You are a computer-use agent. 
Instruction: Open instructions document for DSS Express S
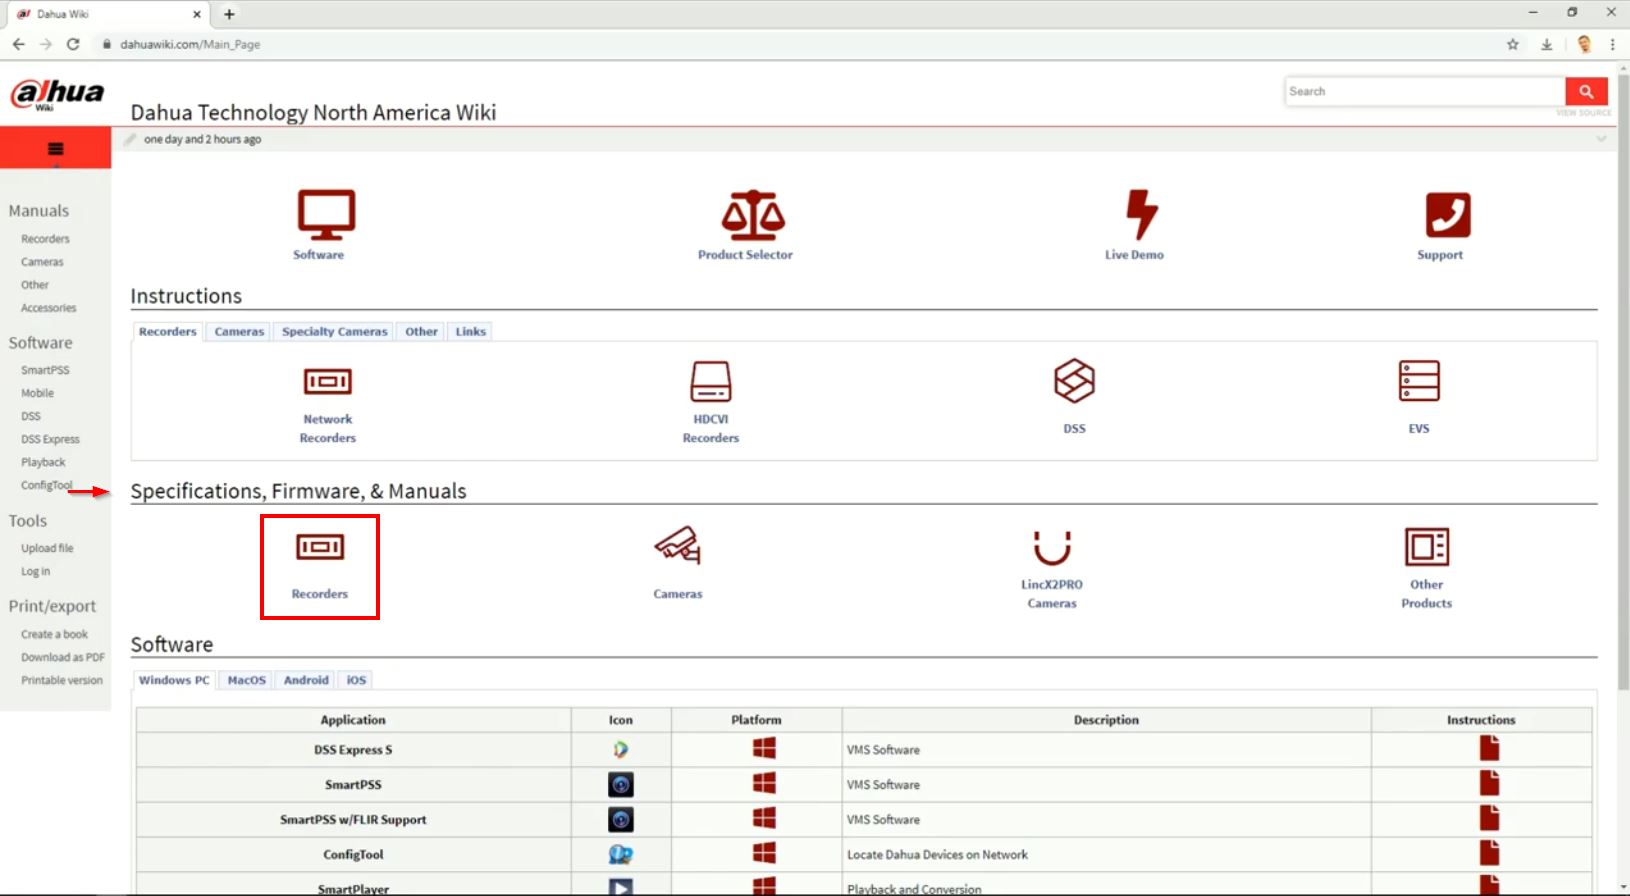pos(1489,749)
